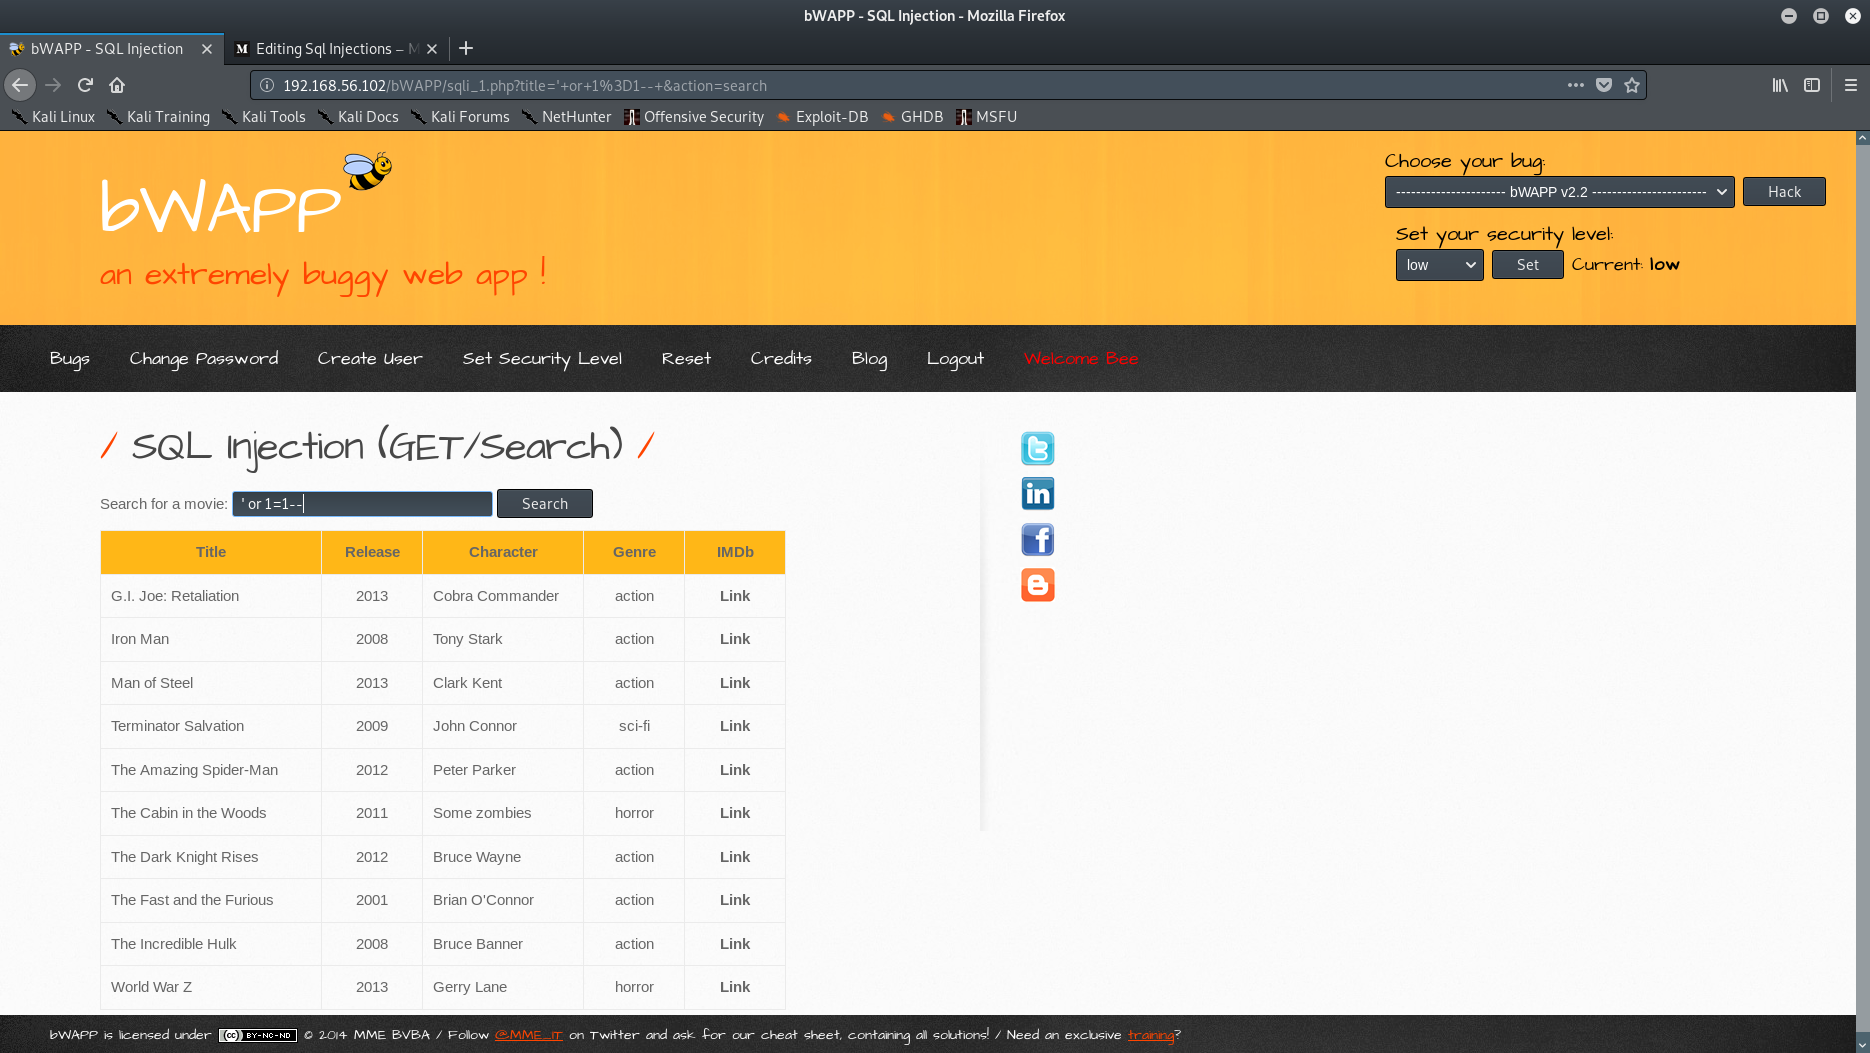Open the Kali Tools bookmark
Screen dimensions: 1870x1053
click(263, 117)
